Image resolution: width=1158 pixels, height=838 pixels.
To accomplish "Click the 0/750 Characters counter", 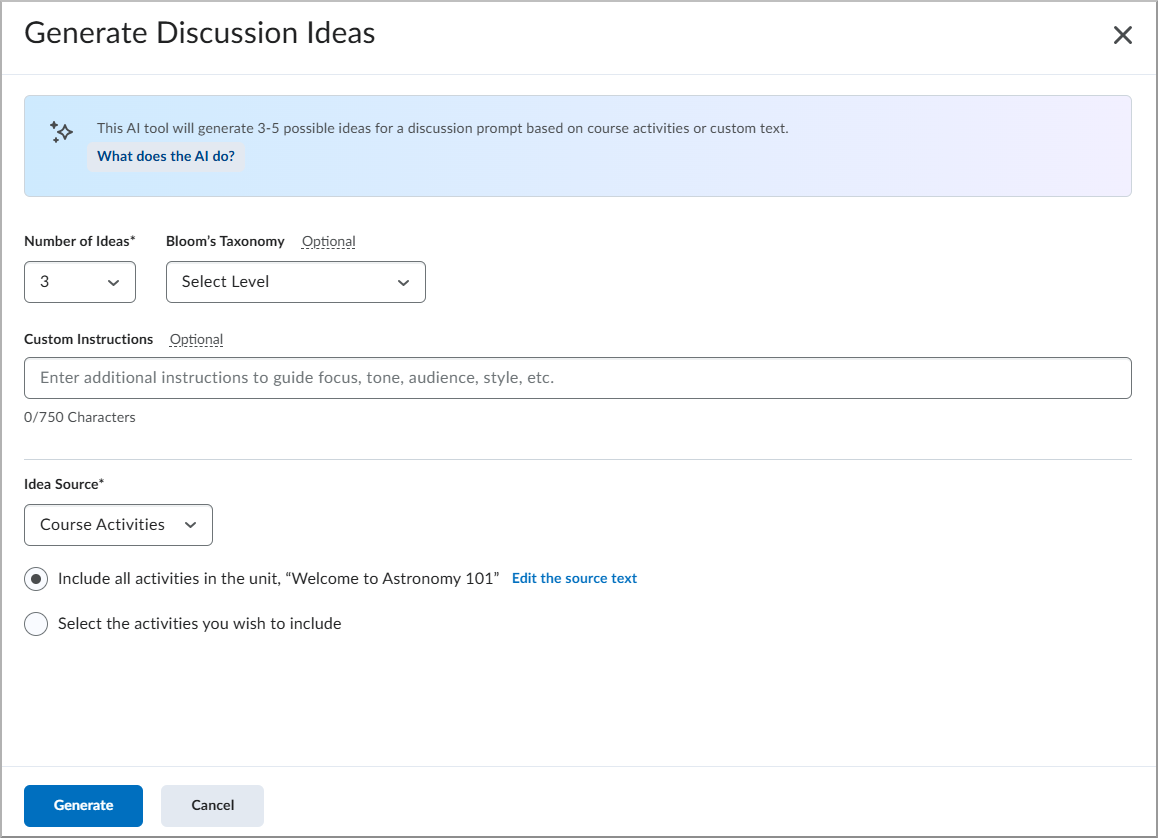I will coord(80,417).
